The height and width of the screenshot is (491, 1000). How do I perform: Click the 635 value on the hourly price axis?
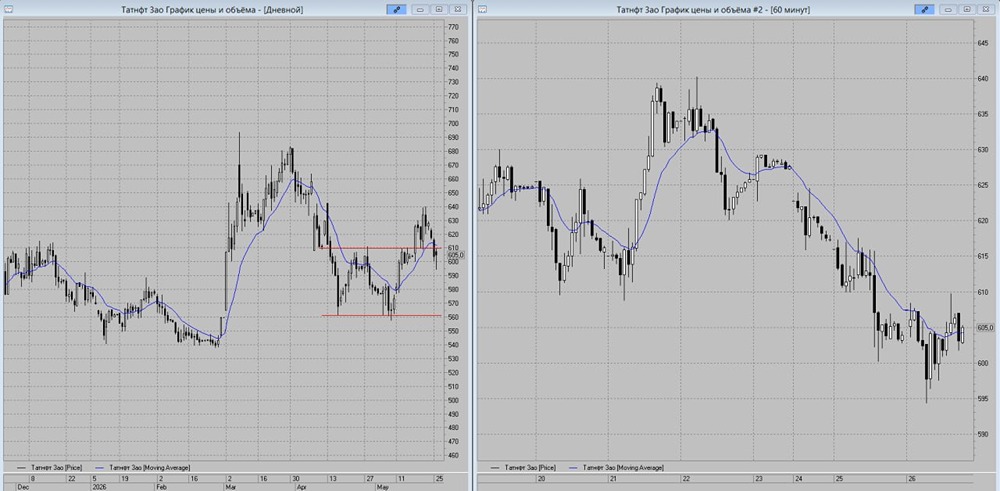point(982,114)
